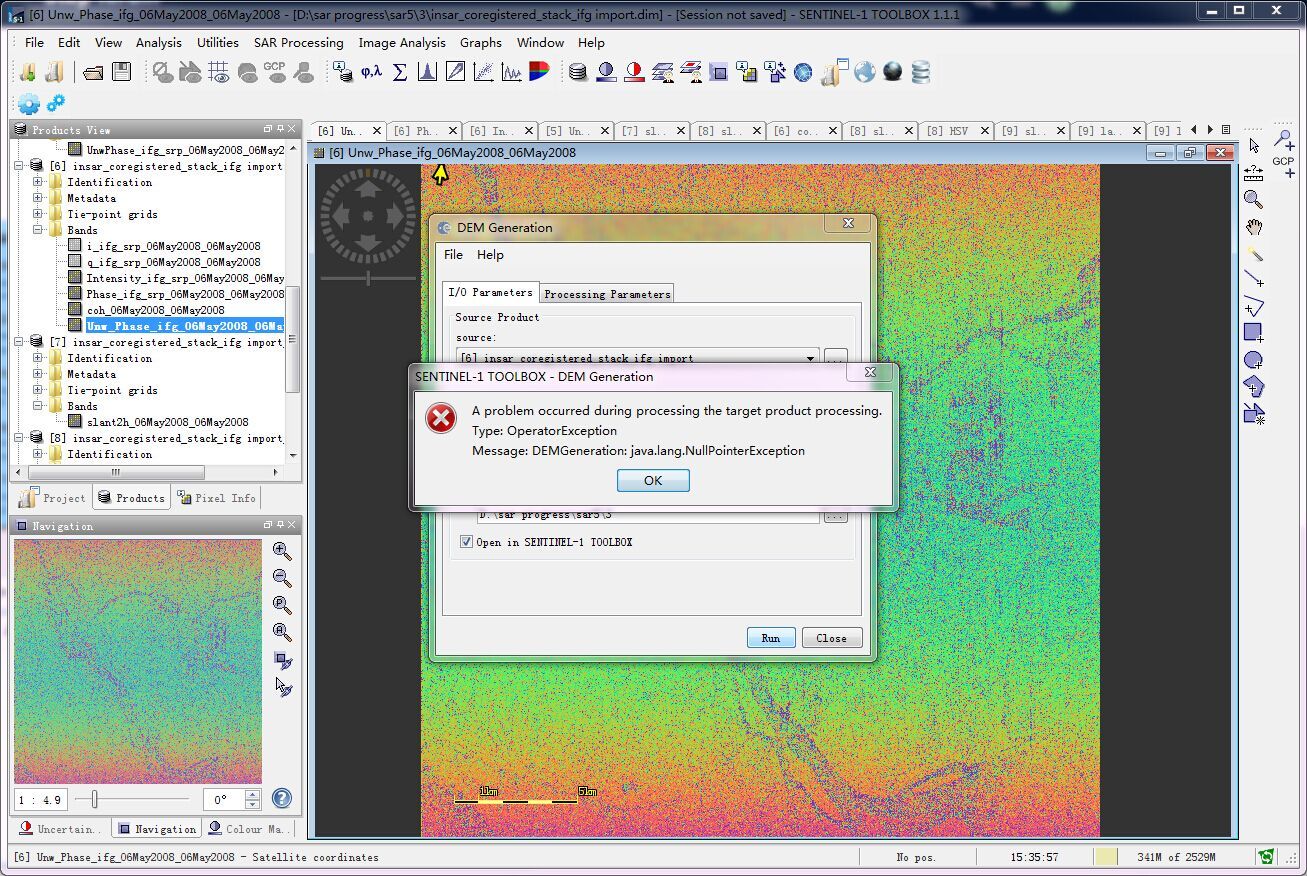This screenshot has height=876, width=1307.
Task: Select the panning hand tool
Action: point(1253,228)
